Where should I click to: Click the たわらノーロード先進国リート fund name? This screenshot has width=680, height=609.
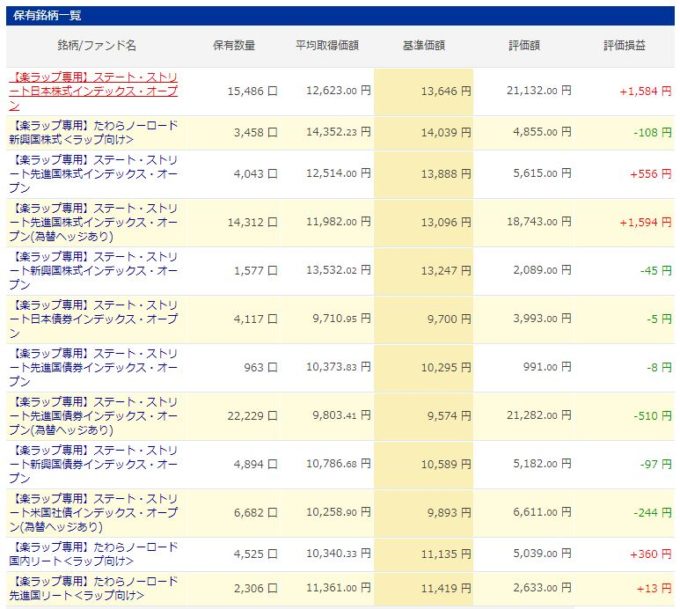click(x=93, y=589)
